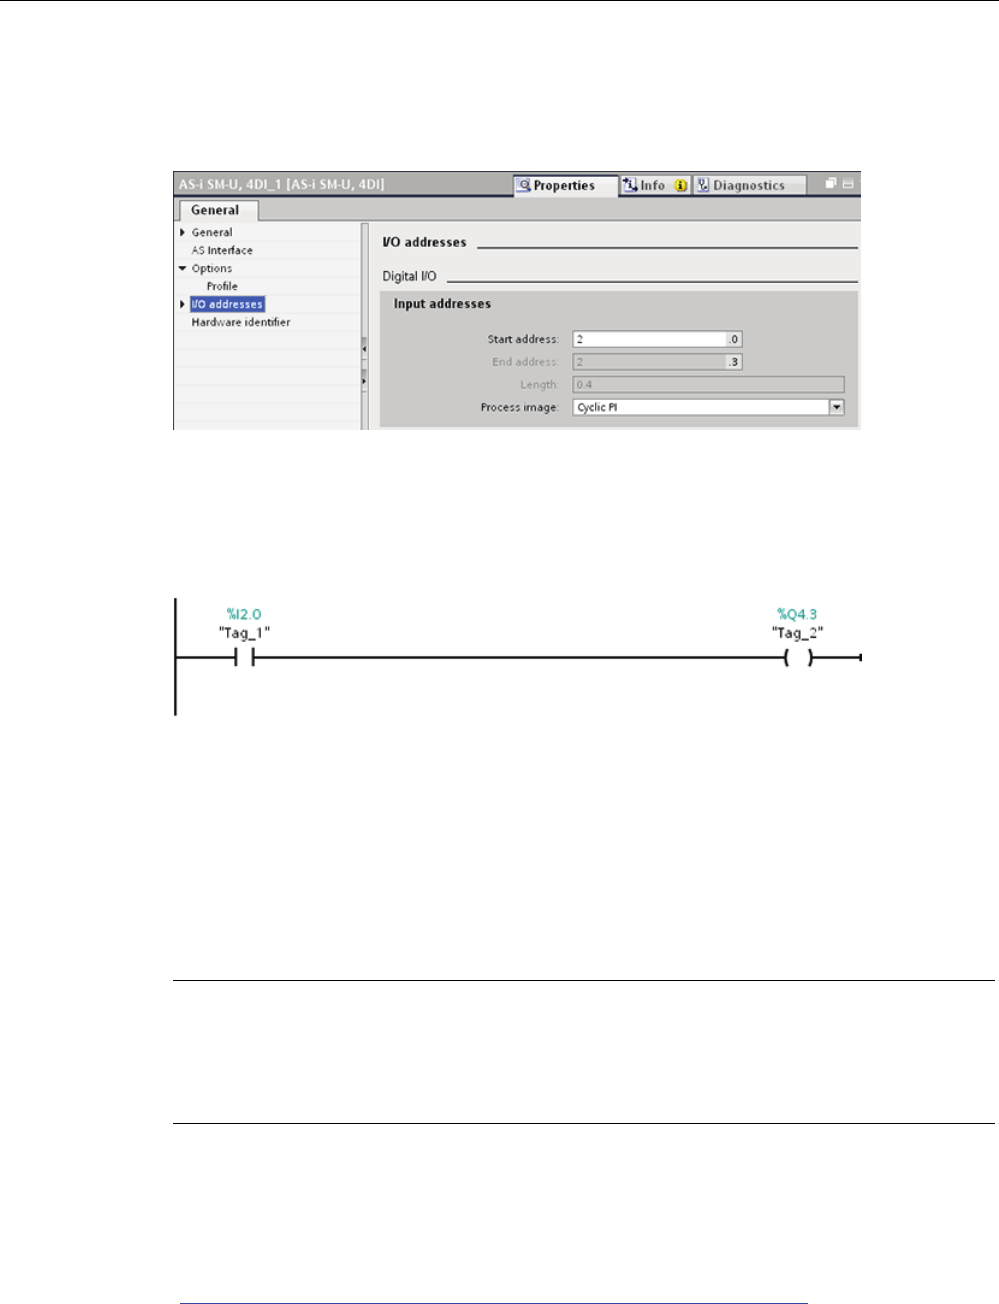Click the right splitter expand arrow
The image size is (999, 1304).
364,382
